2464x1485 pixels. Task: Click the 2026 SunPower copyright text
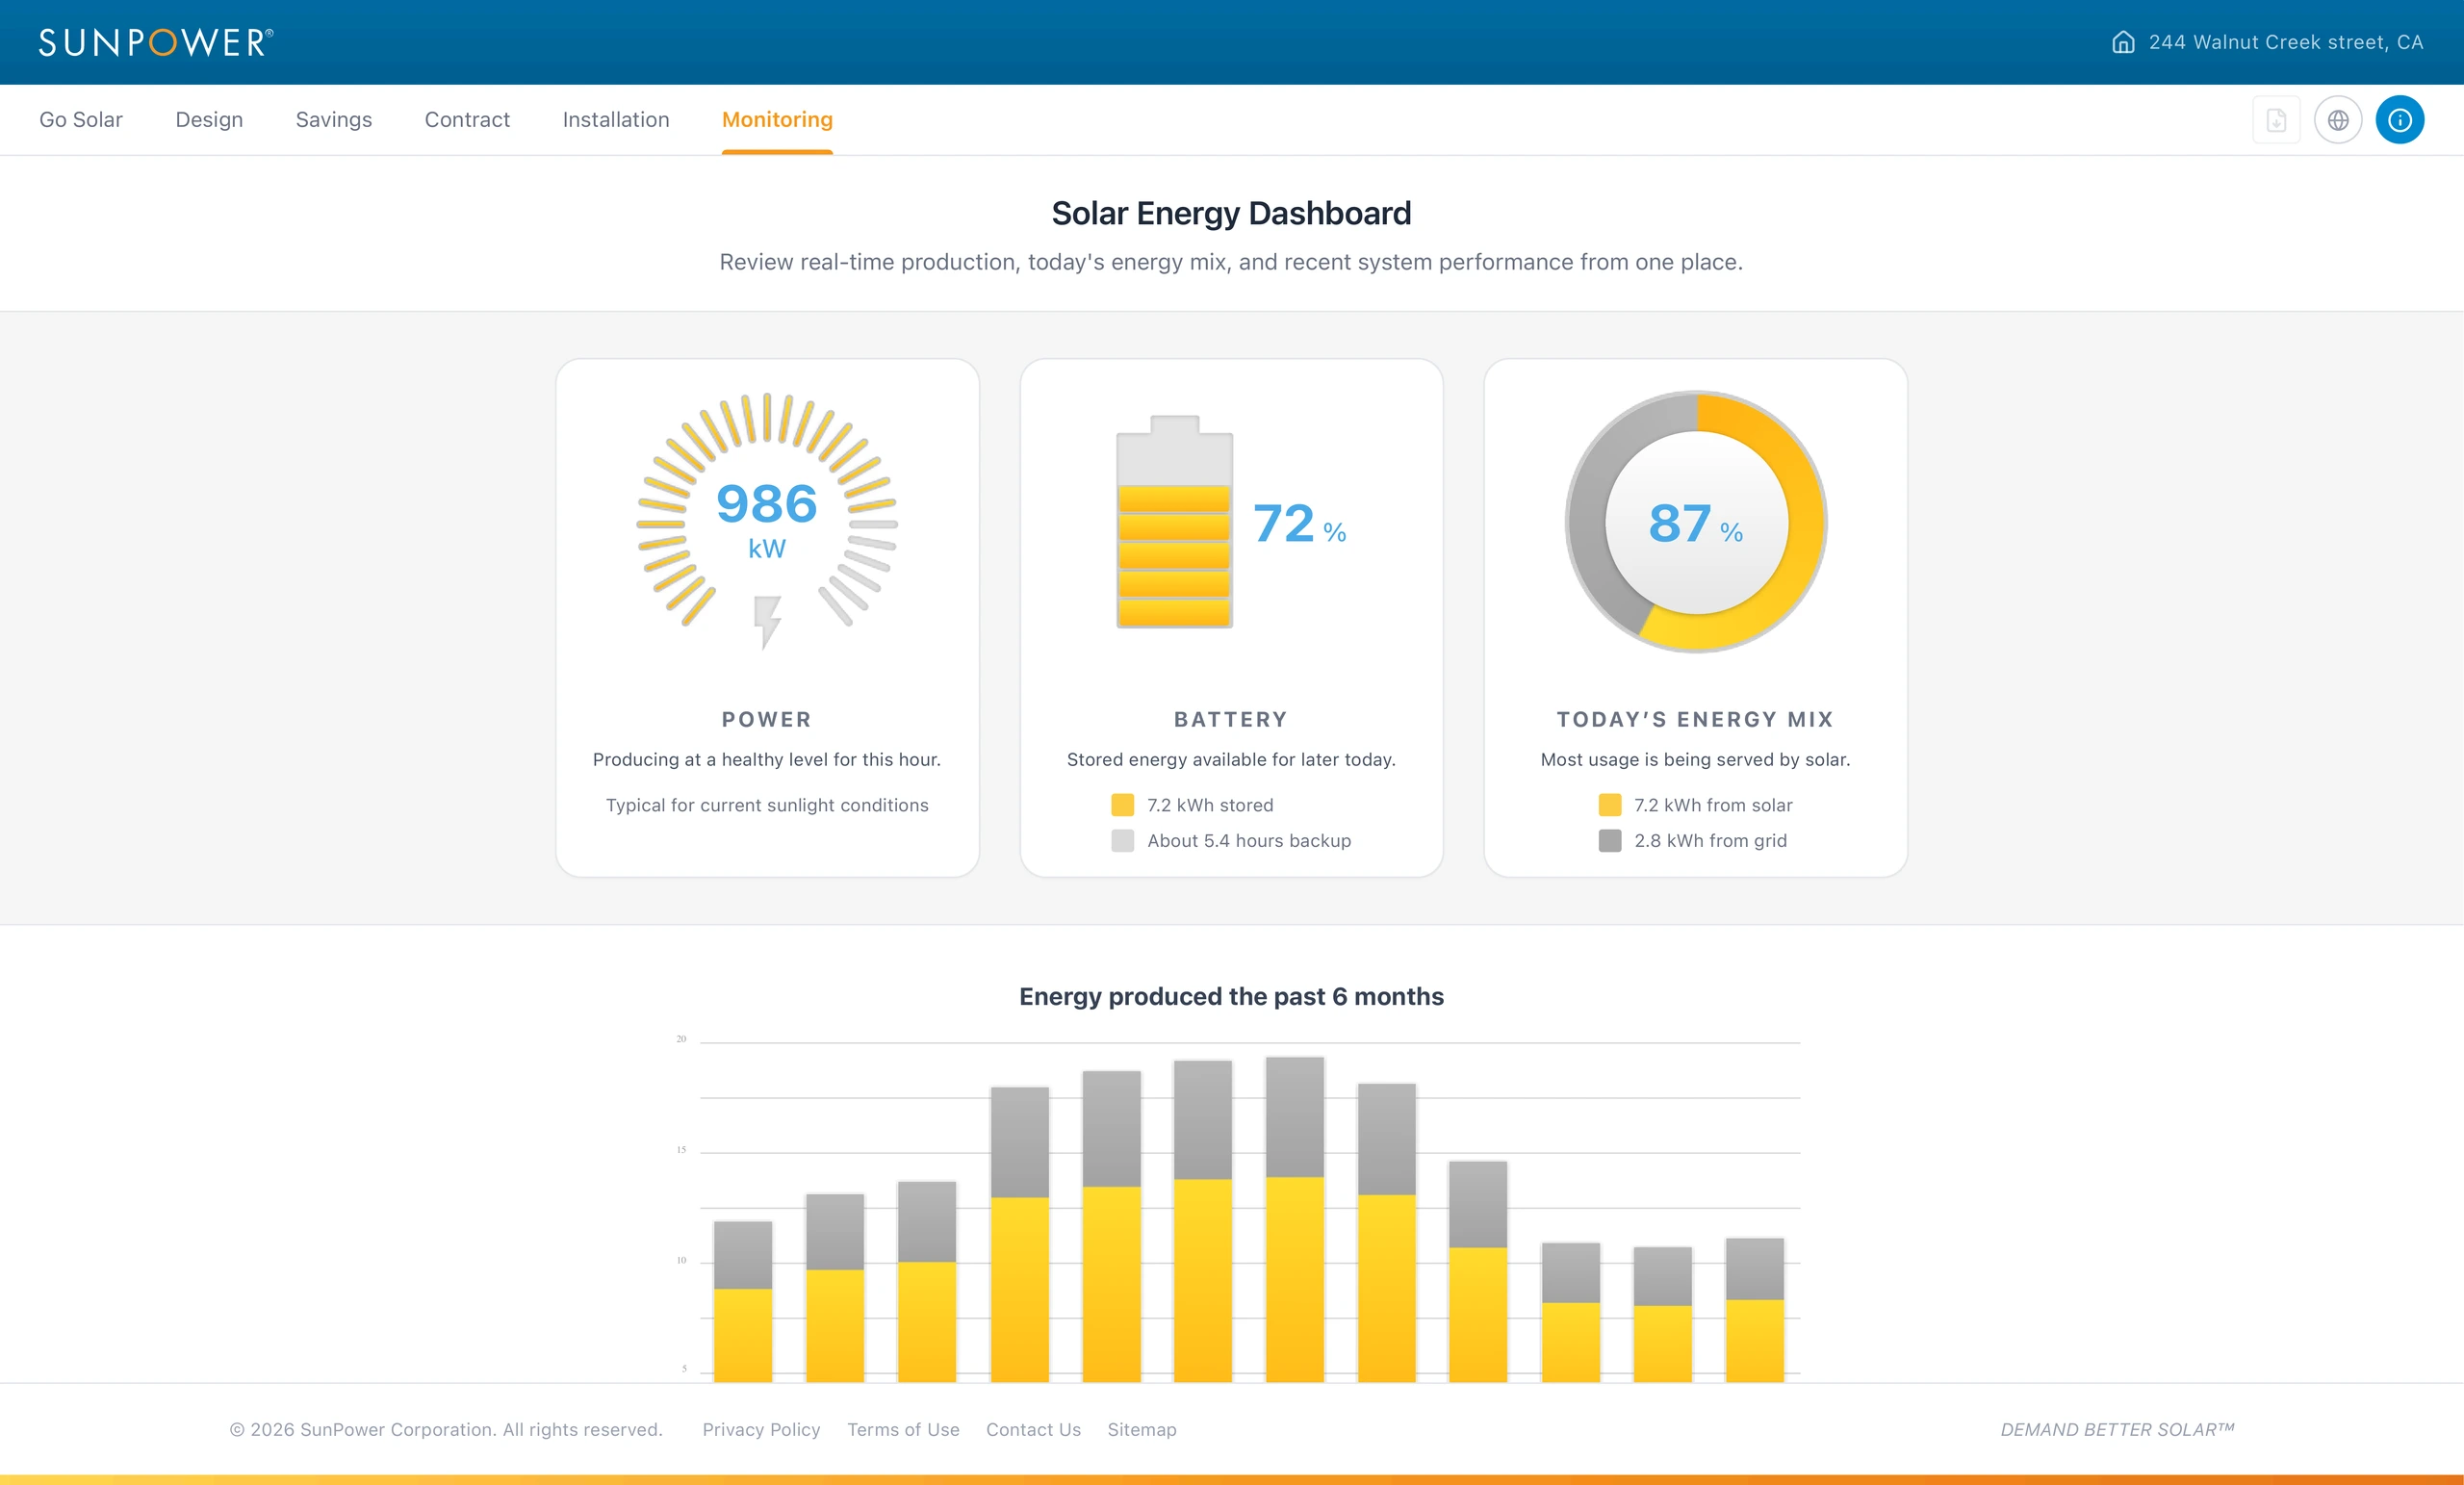(446, 1429)
